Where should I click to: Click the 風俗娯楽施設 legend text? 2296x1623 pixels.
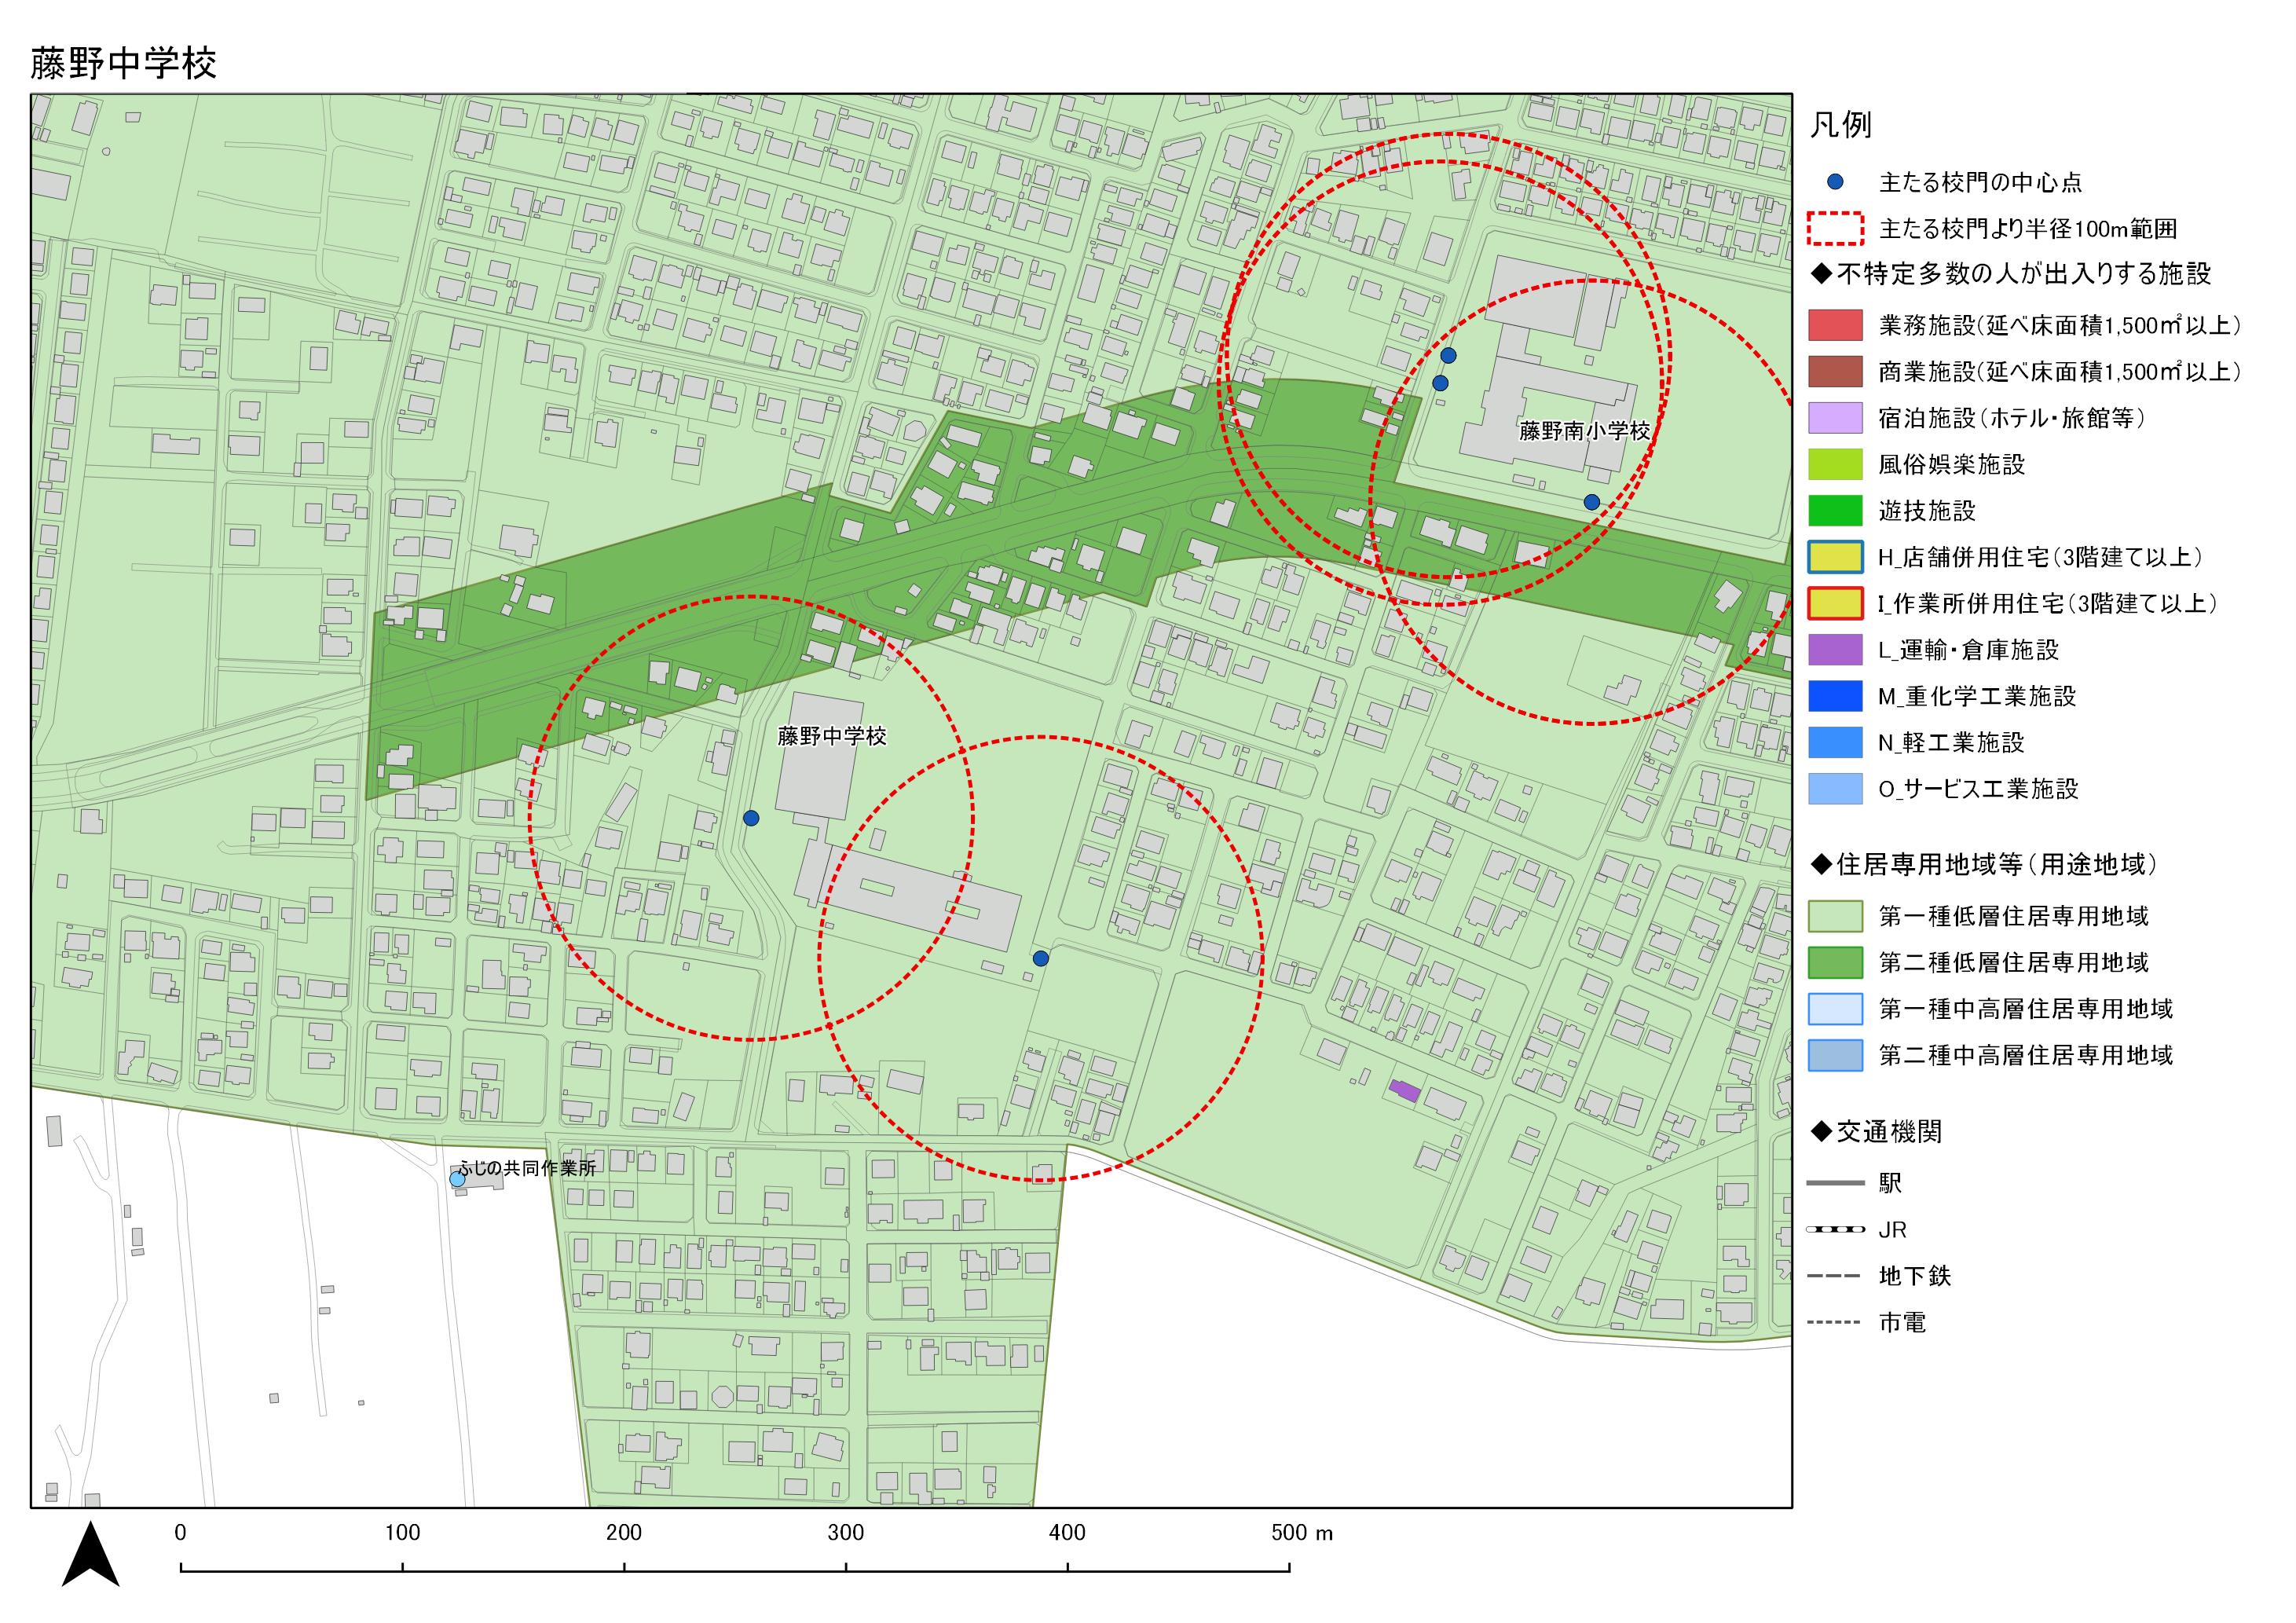click(x=1952, y=464)
